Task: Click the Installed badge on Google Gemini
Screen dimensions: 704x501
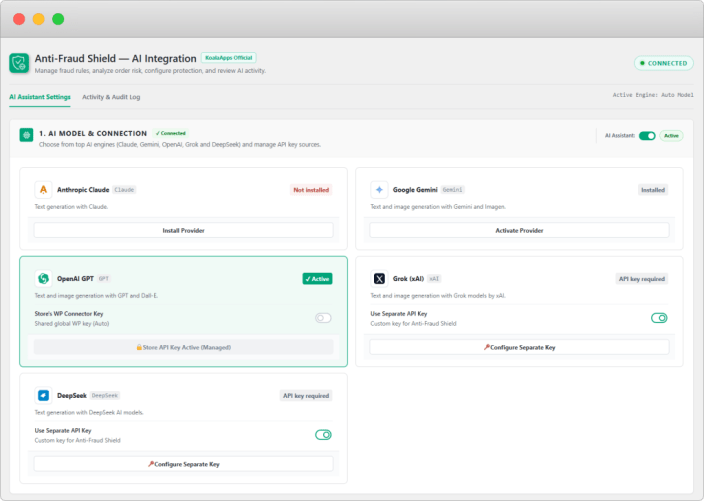Action: (x=653, y=190)
